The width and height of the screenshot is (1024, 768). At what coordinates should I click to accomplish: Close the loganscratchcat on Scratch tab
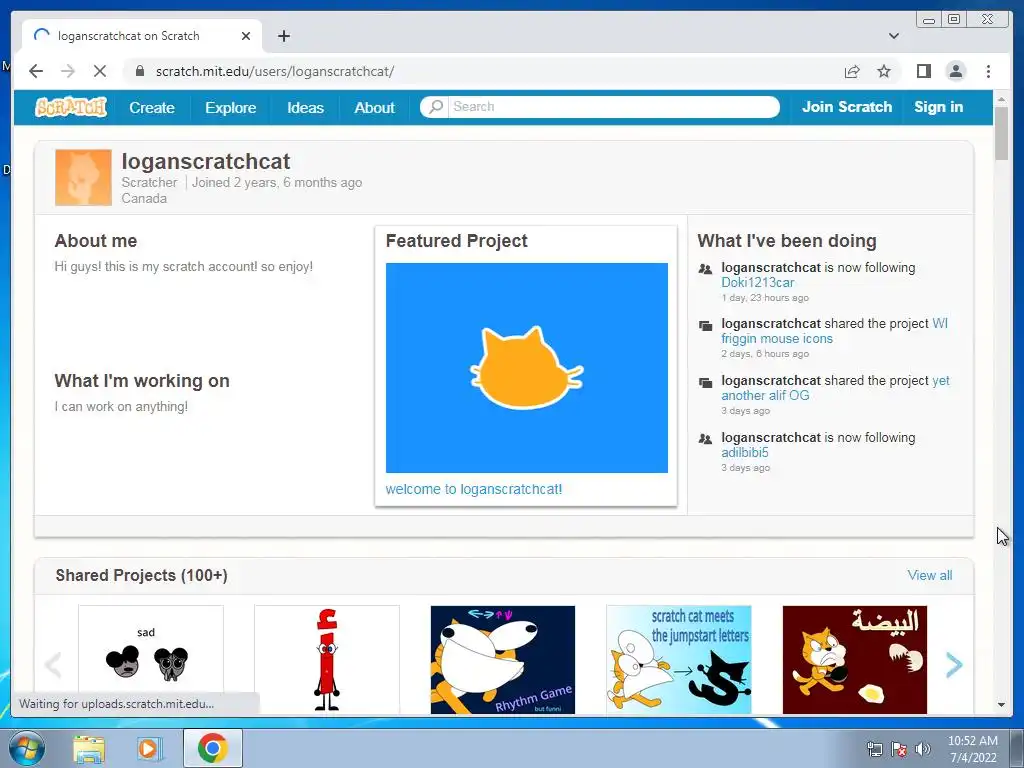click(246, 36)
